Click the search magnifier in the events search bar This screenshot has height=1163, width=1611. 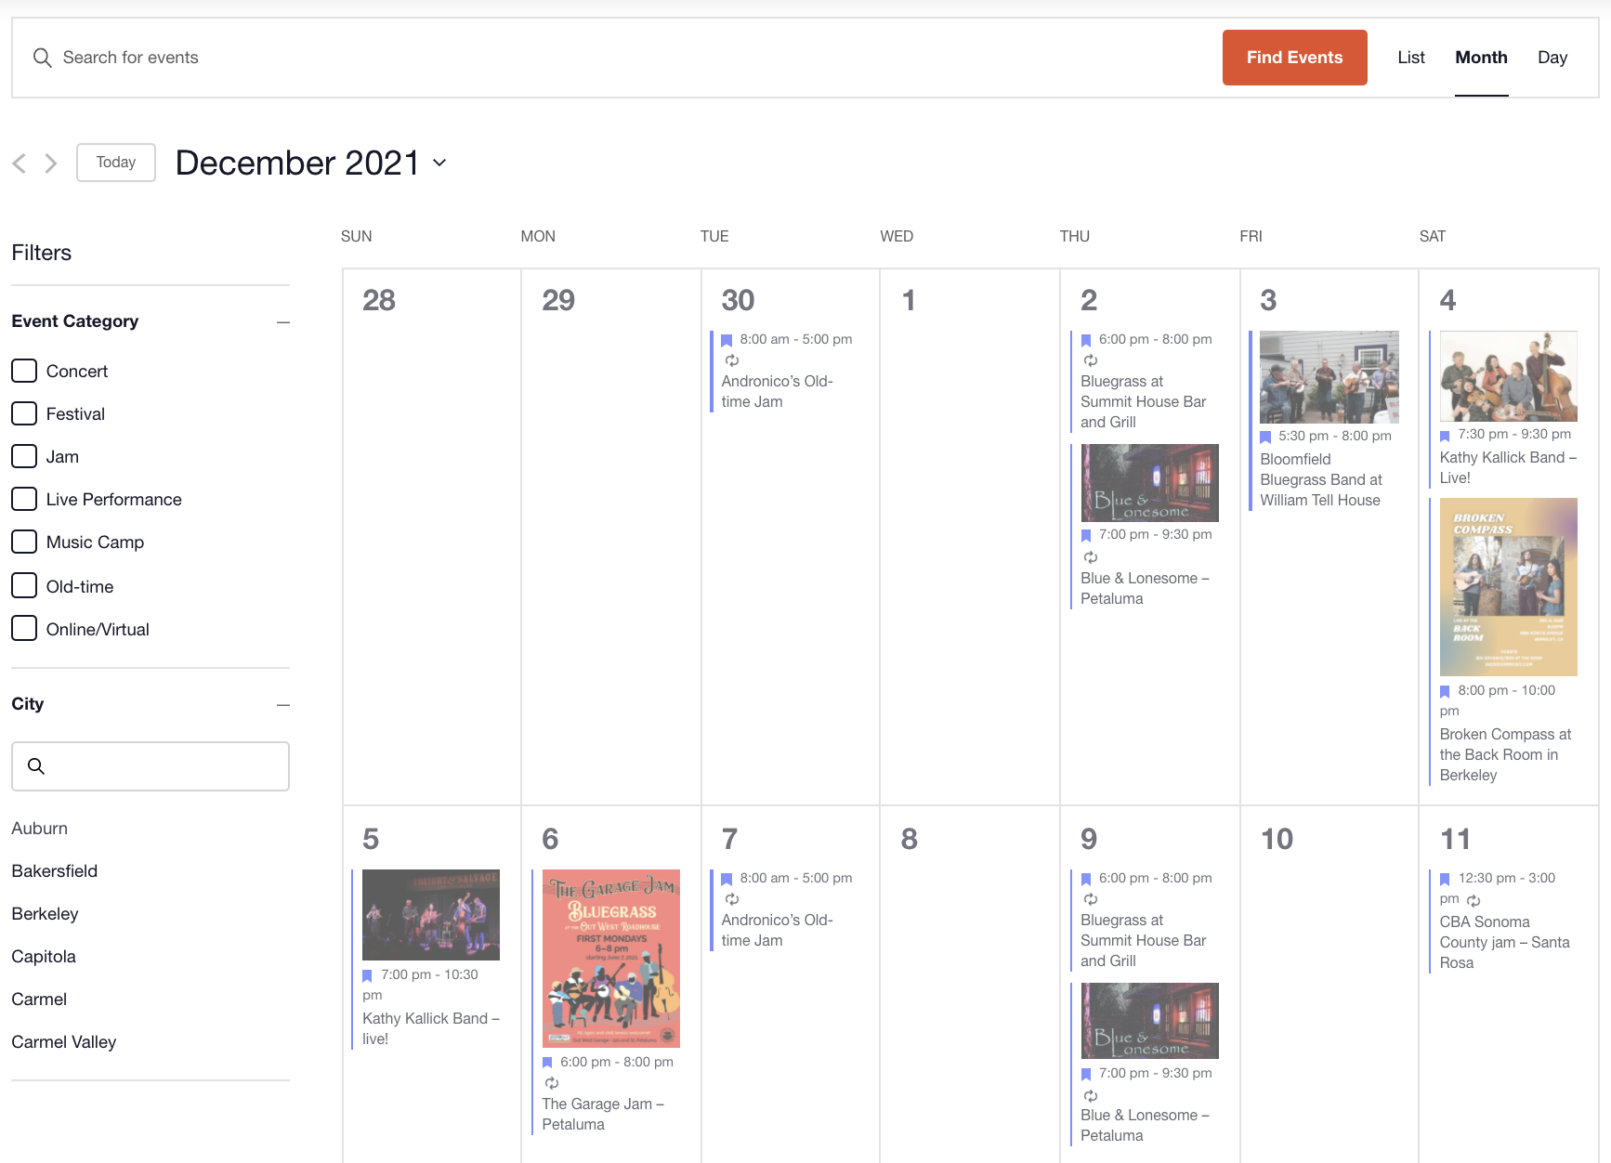pyautogui.click(x=42, y=57)
